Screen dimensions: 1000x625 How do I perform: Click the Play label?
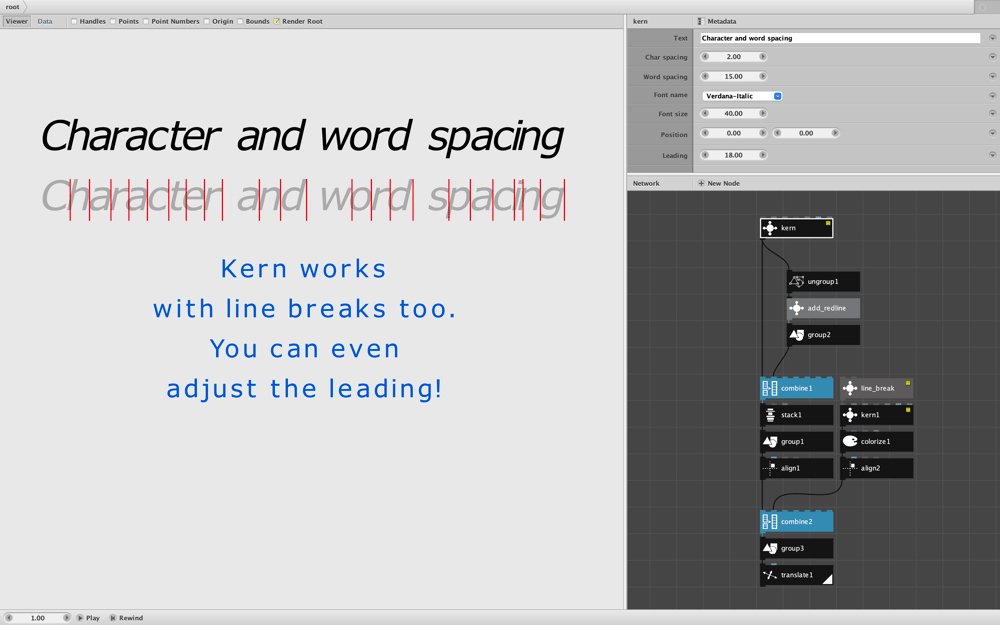[92, 617]
